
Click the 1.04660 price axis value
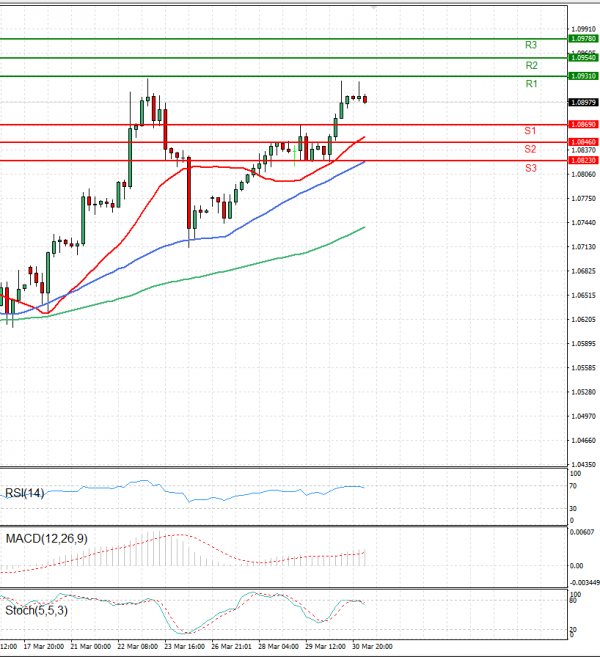click(583, 440)
